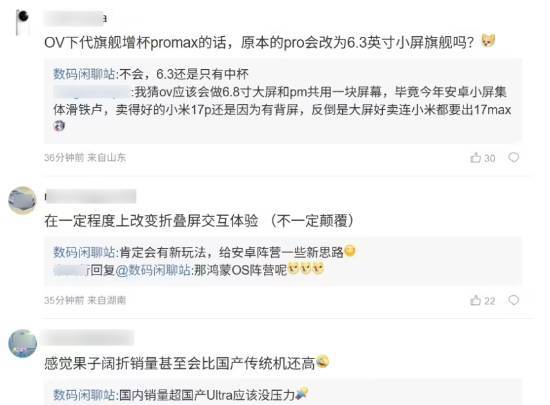Open 数码闲聊站 profile in the 6.3 reply
The height and width of the screenshot is (405, 550).
click(84, 74)
